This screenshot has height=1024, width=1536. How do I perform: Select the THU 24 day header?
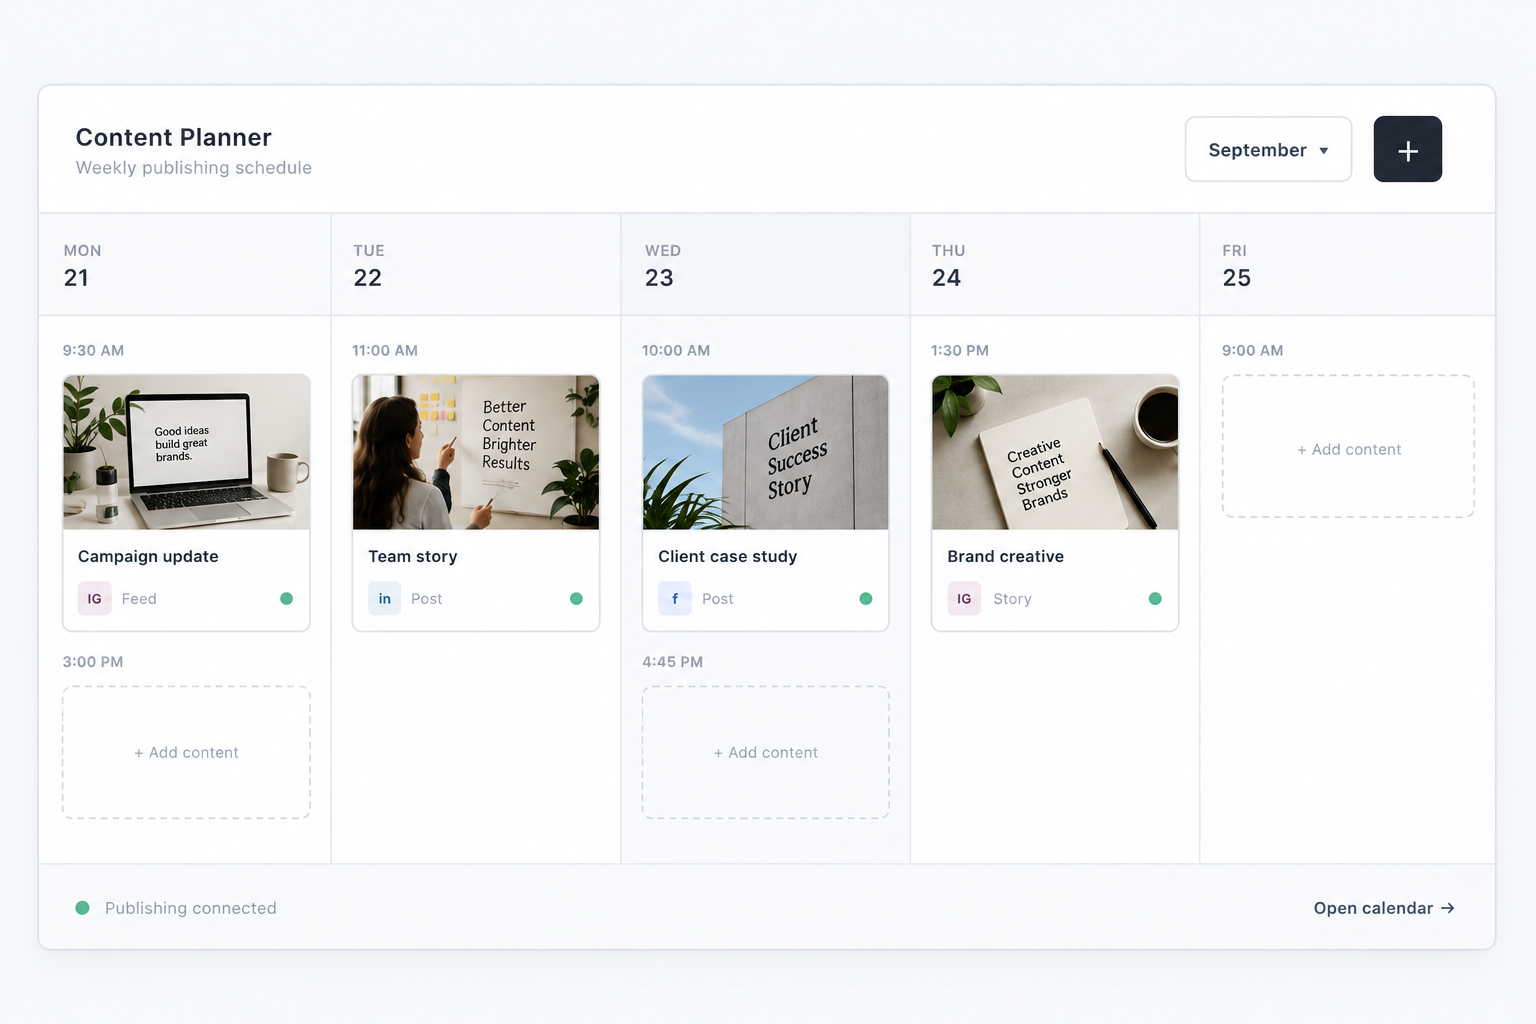click(x=1055, y=265)
